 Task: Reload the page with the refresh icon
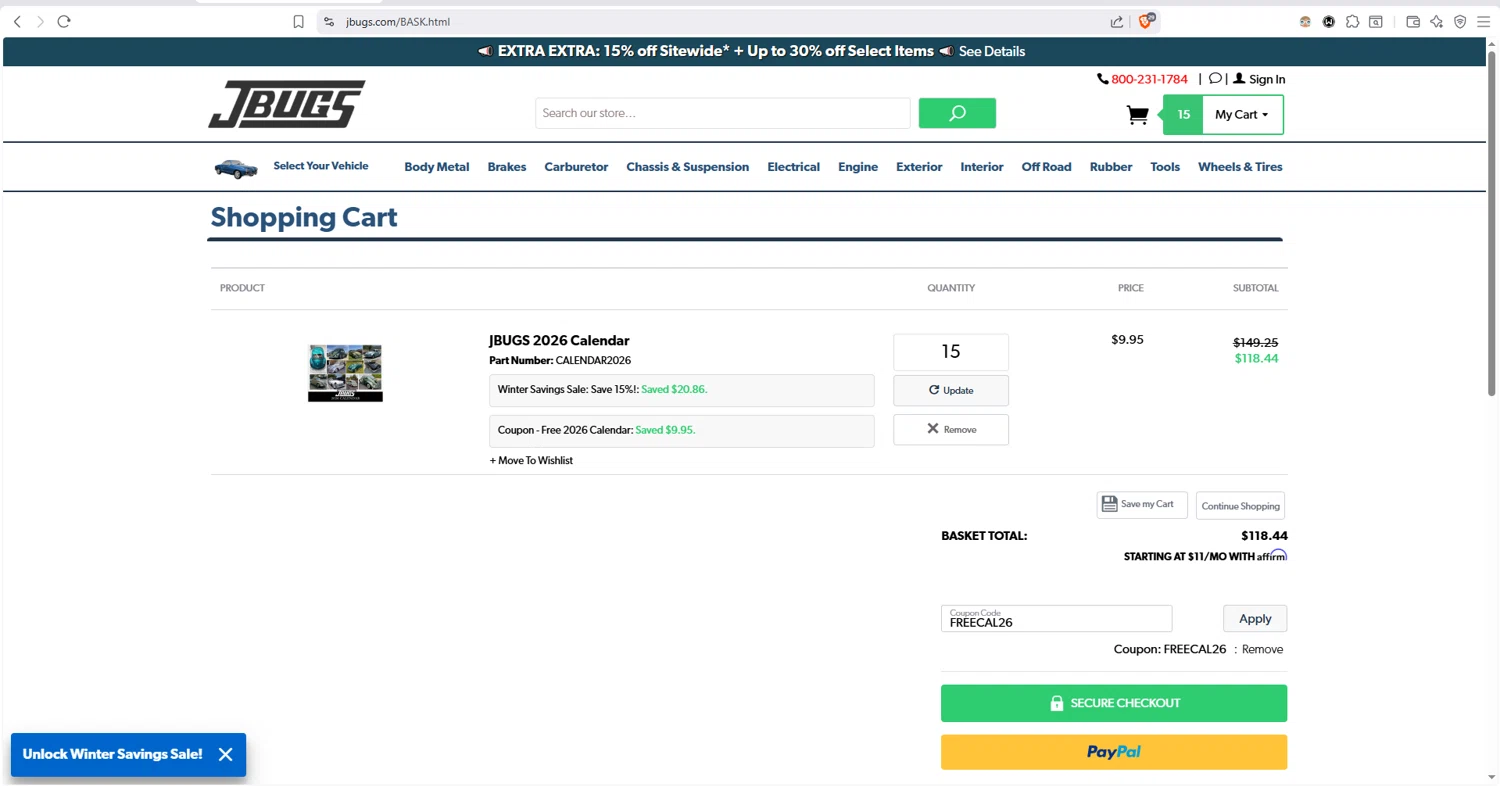coord(64,21)
